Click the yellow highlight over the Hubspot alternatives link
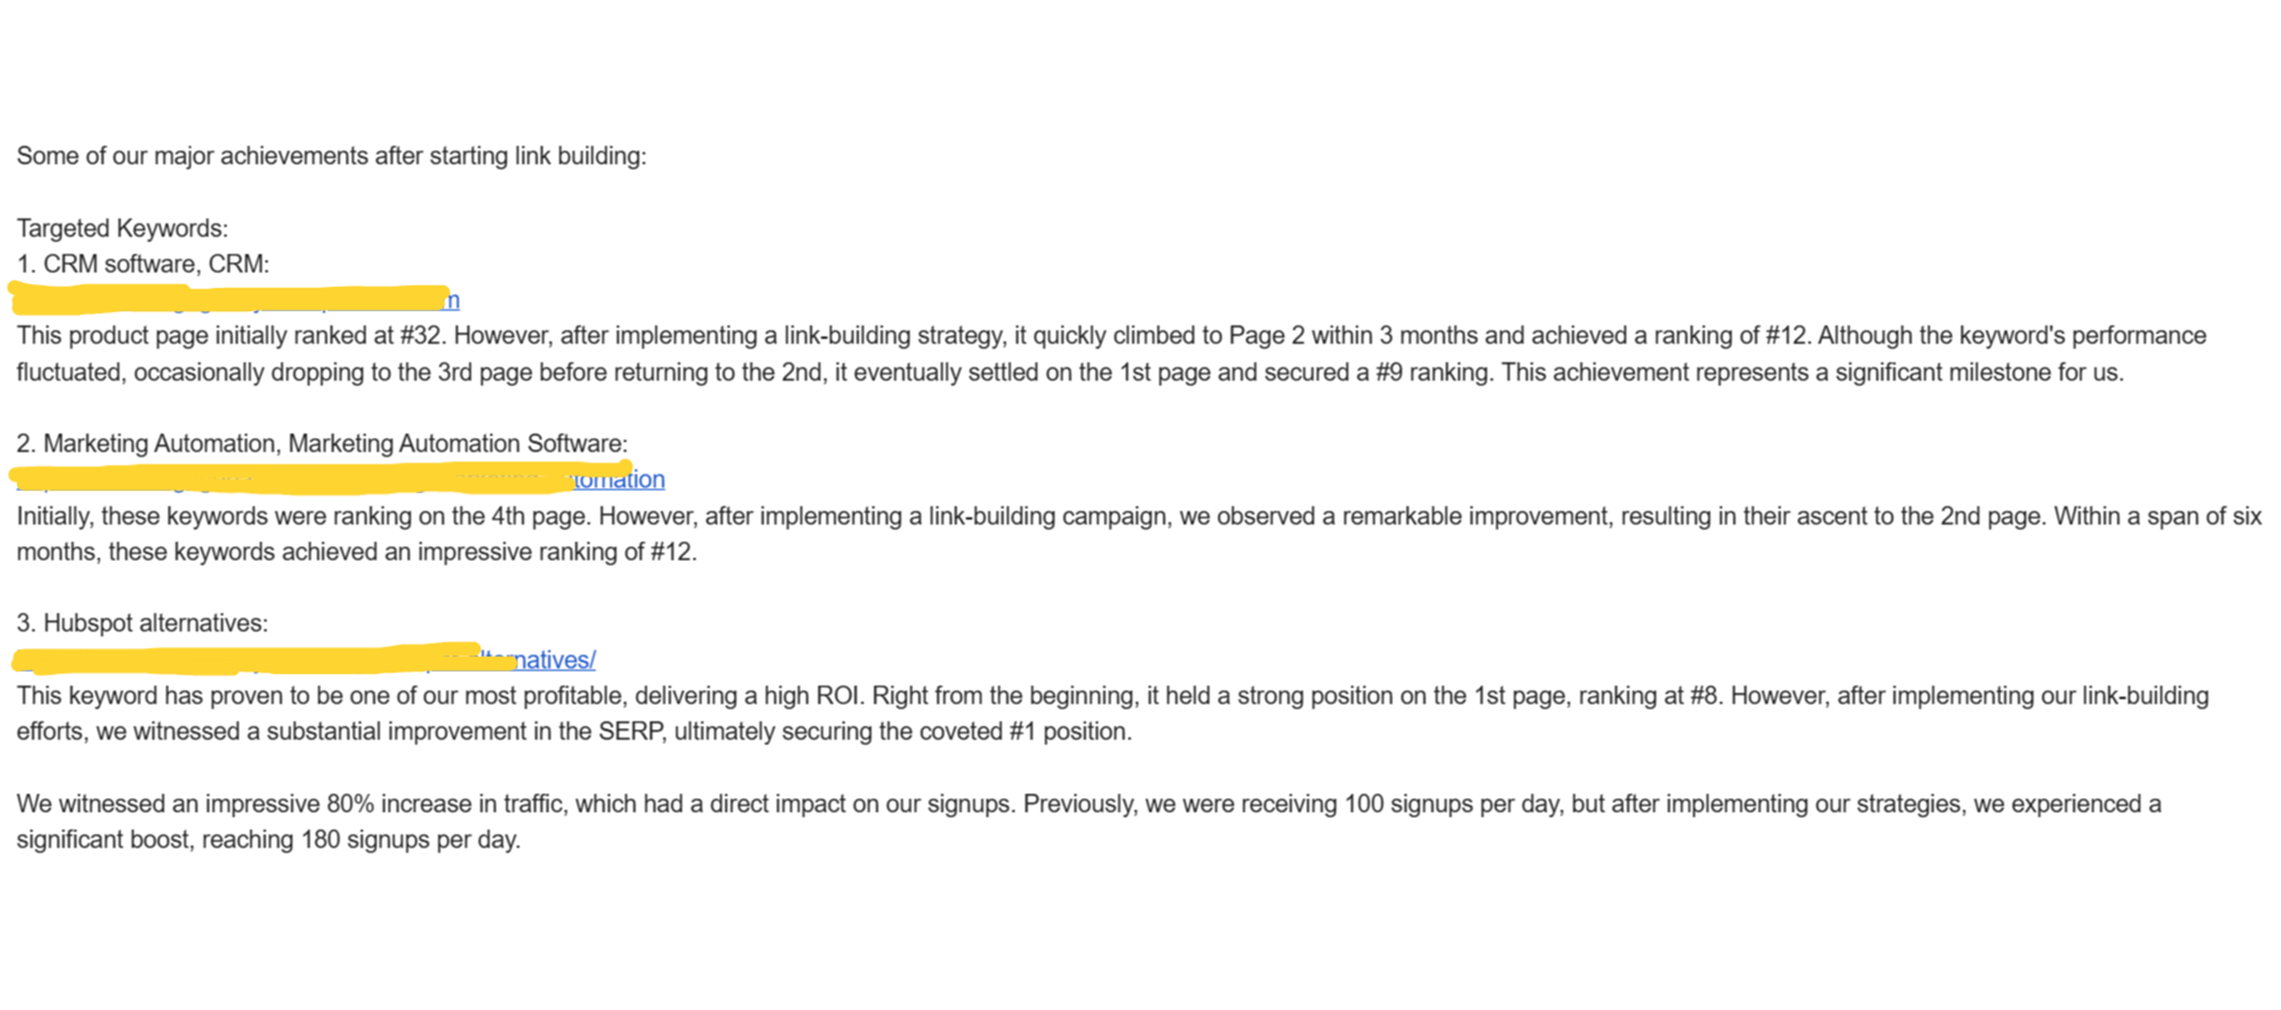 pyautogui.click(x=250, y=658)
